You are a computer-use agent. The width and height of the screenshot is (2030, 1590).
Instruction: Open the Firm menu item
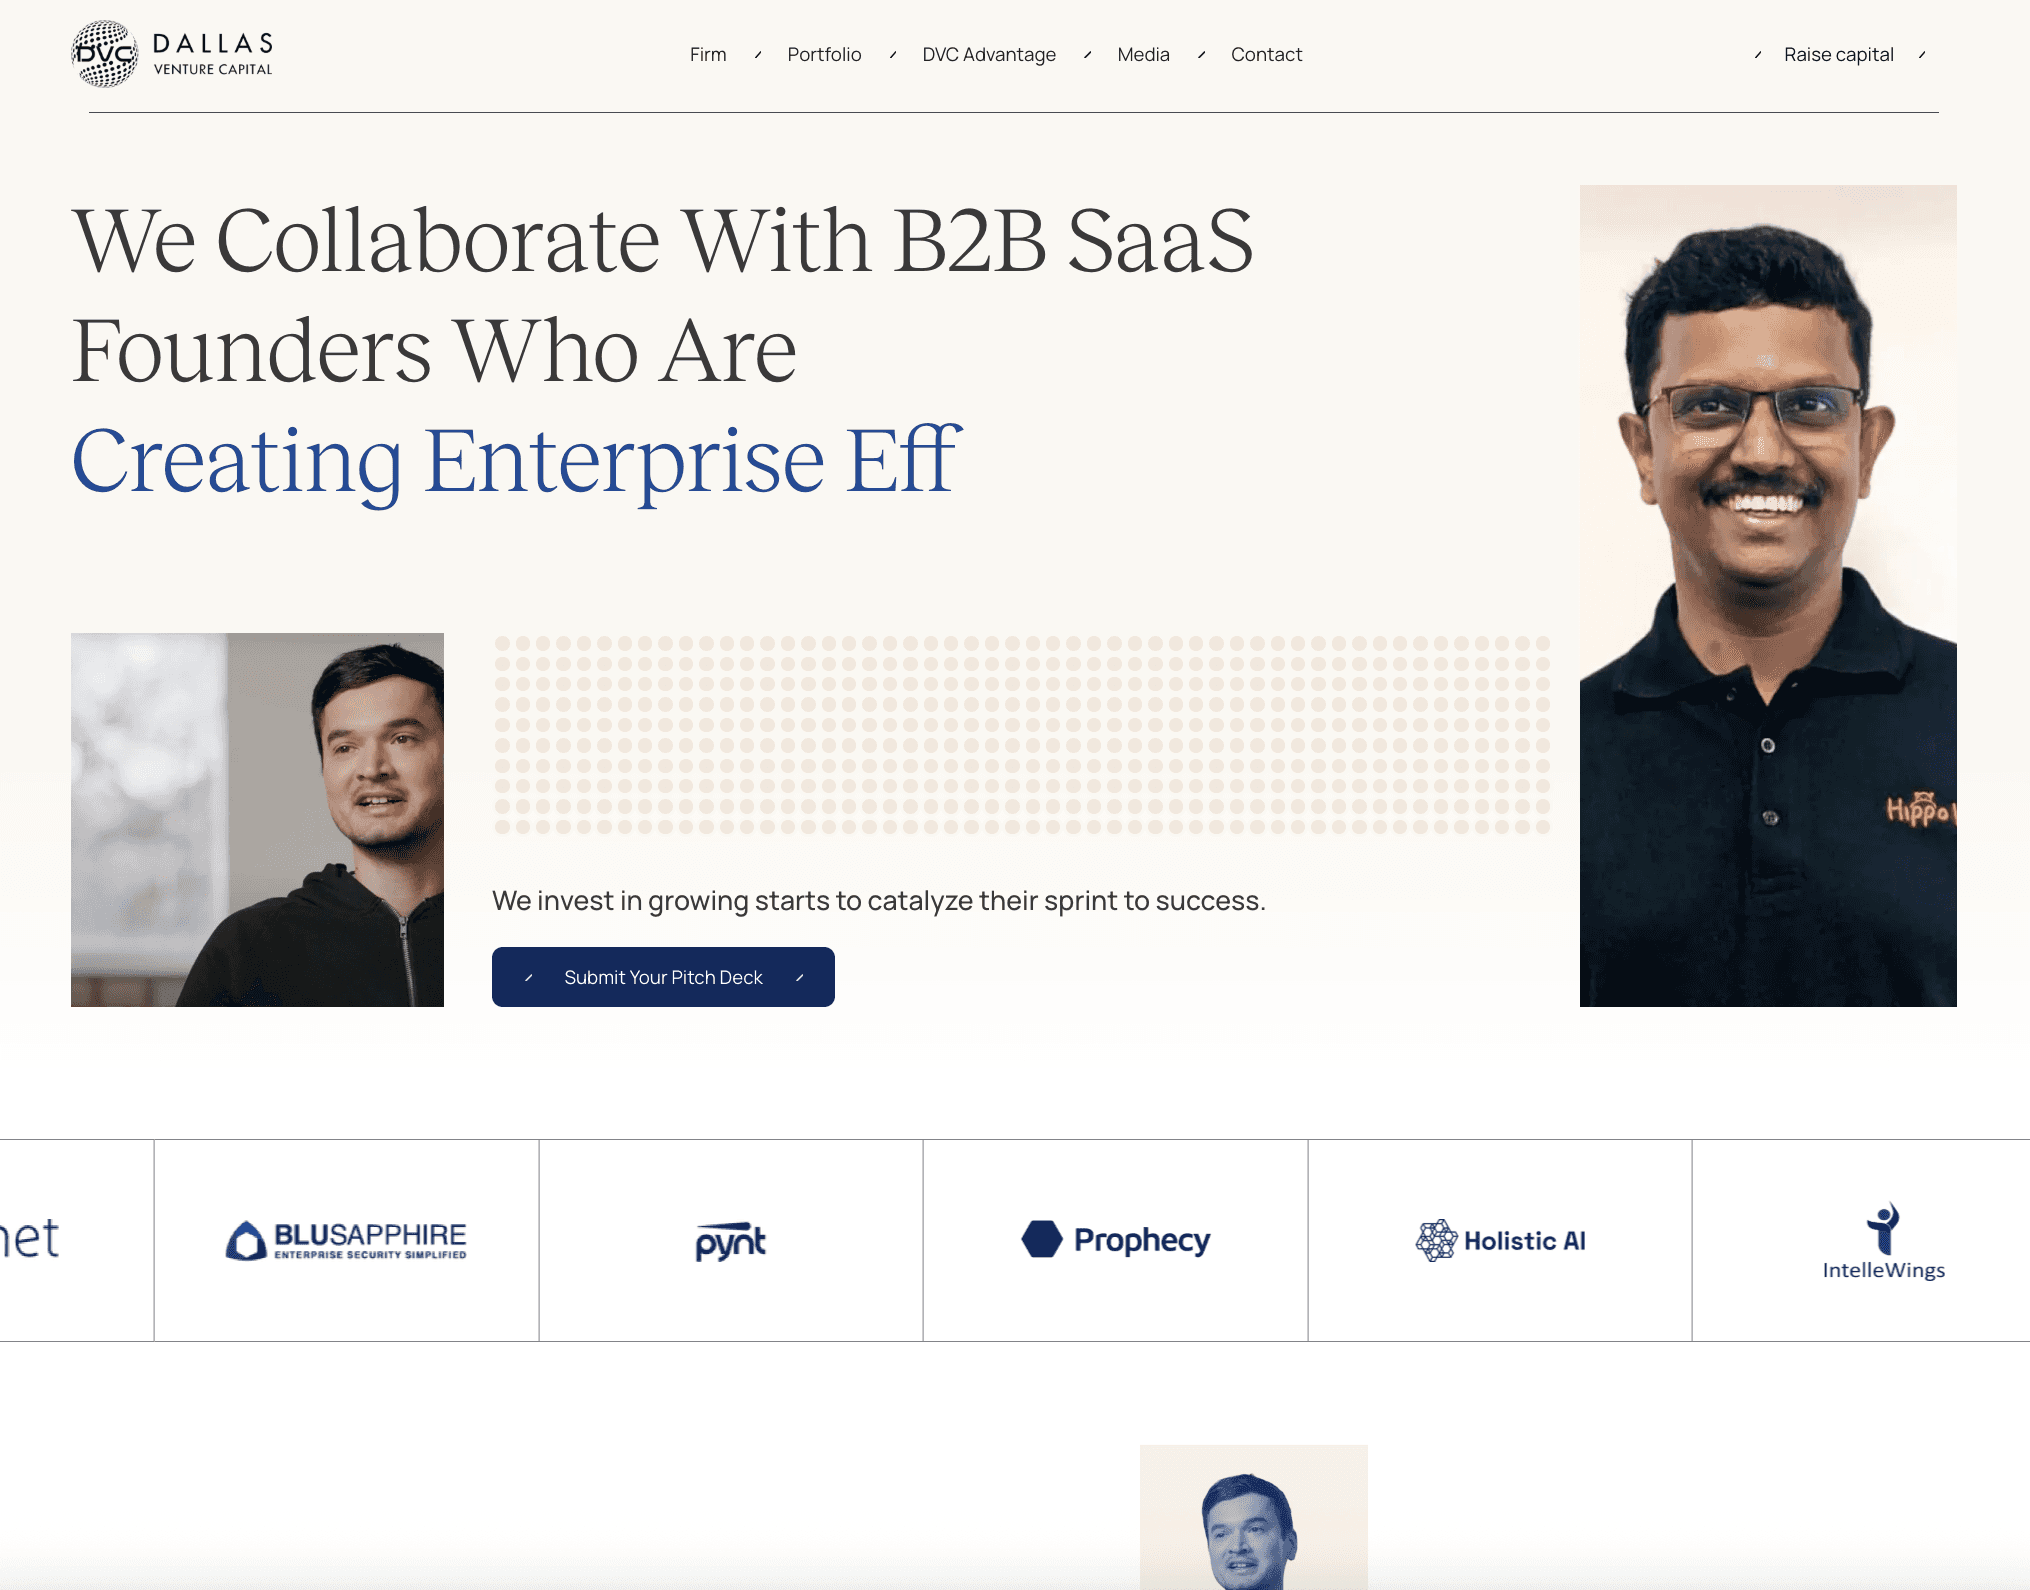click(x=708, y=55)
